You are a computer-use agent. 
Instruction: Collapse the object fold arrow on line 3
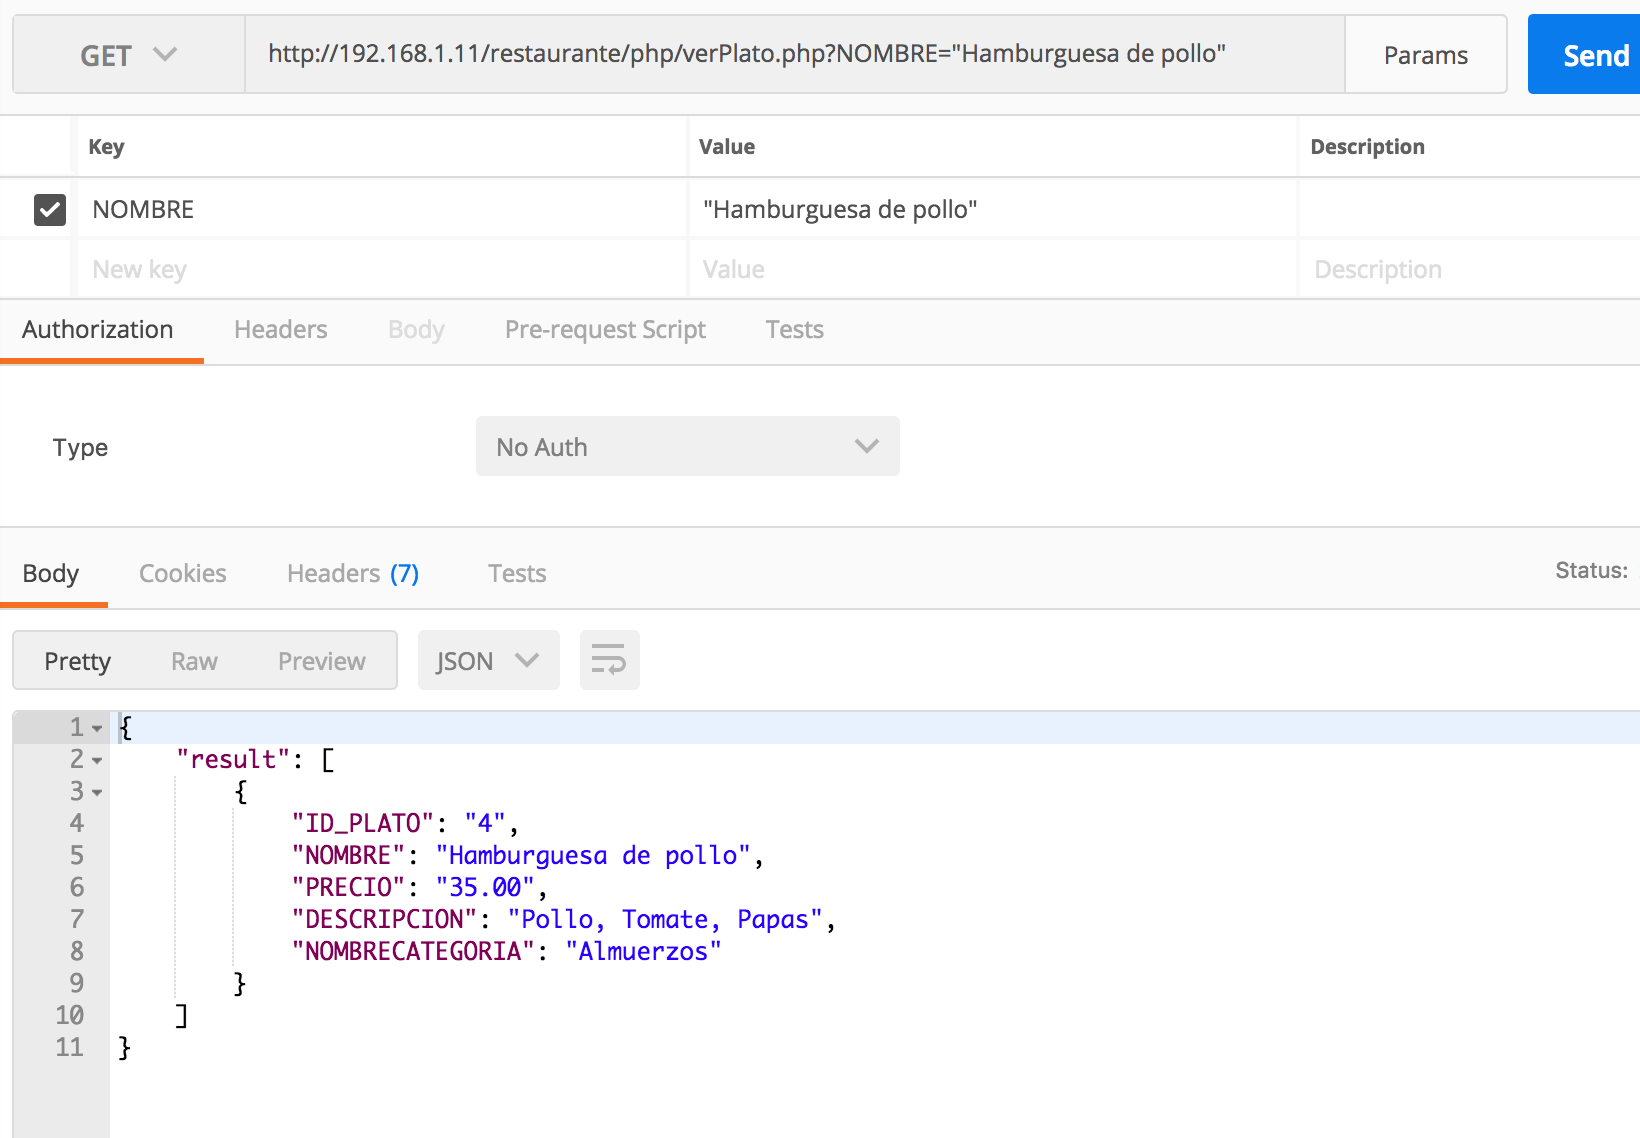97,793
